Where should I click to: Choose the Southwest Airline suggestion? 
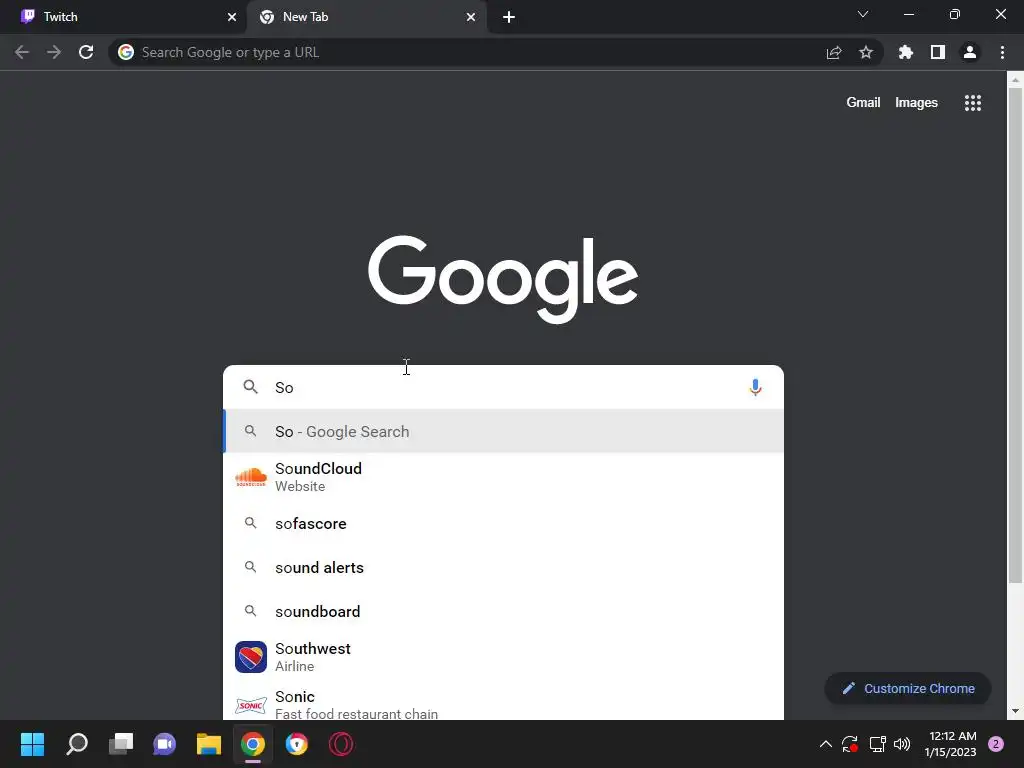click(x=504, y=657)
